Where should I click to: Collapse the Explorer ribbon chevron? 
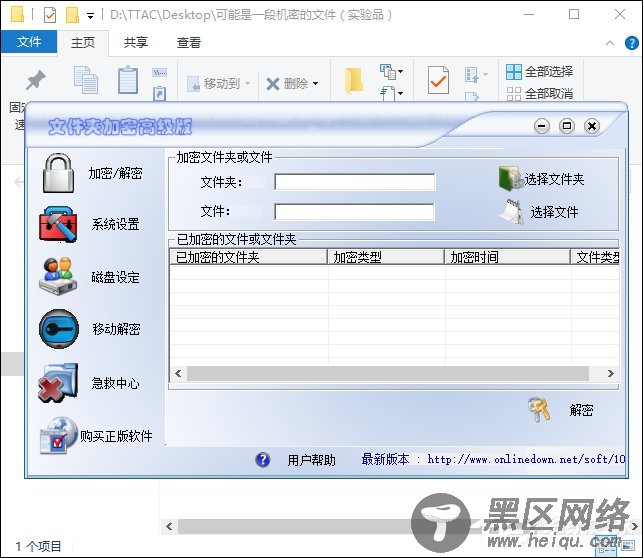click(610, 43)
